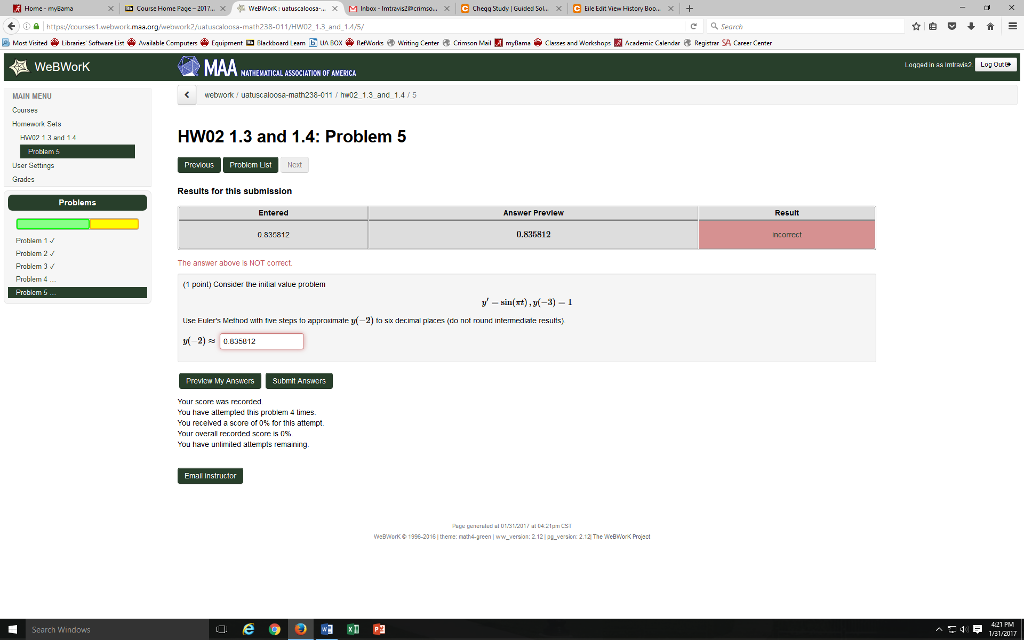Click the back chevron above the breadcrumb
Image resolution: width=1024 pixels, height=640 pixels.
(x=186, y=93)
